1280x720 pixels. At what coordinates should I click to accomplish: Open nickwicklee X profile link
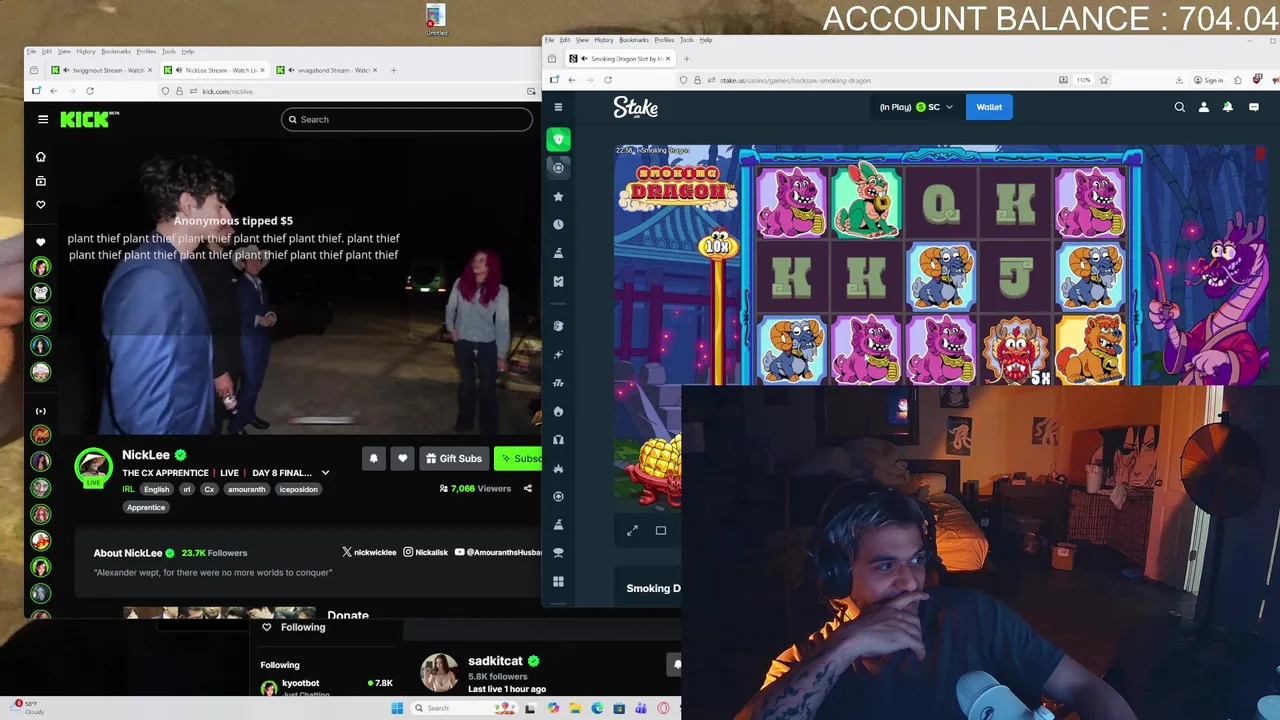coord(369,552)
